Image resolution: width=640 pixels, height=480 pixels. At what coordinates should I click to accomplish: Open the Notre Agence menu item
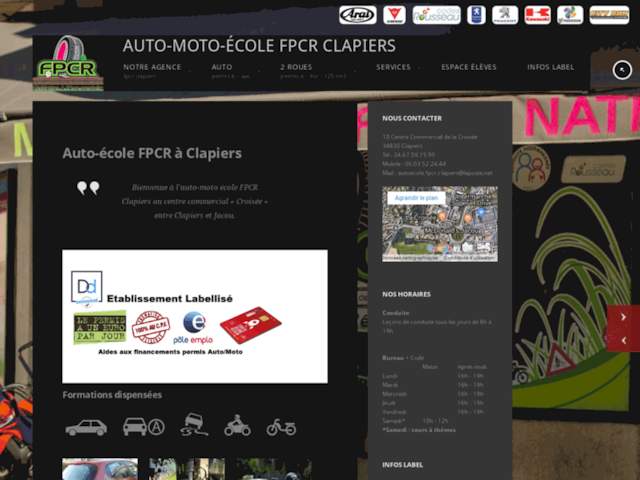(x=152, y=67)
